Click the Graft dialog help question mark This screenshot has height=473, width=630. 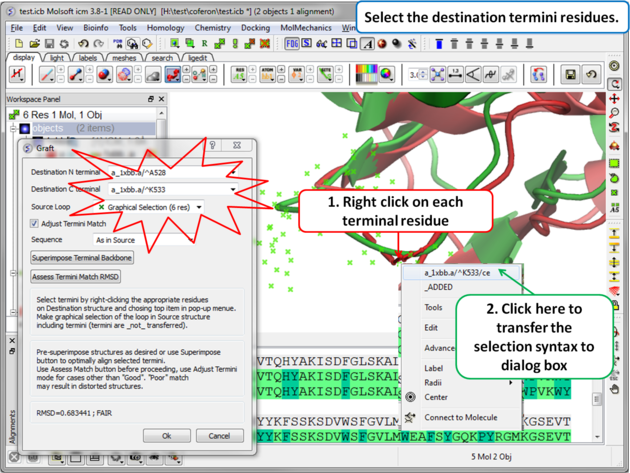[x=211, y=147]
